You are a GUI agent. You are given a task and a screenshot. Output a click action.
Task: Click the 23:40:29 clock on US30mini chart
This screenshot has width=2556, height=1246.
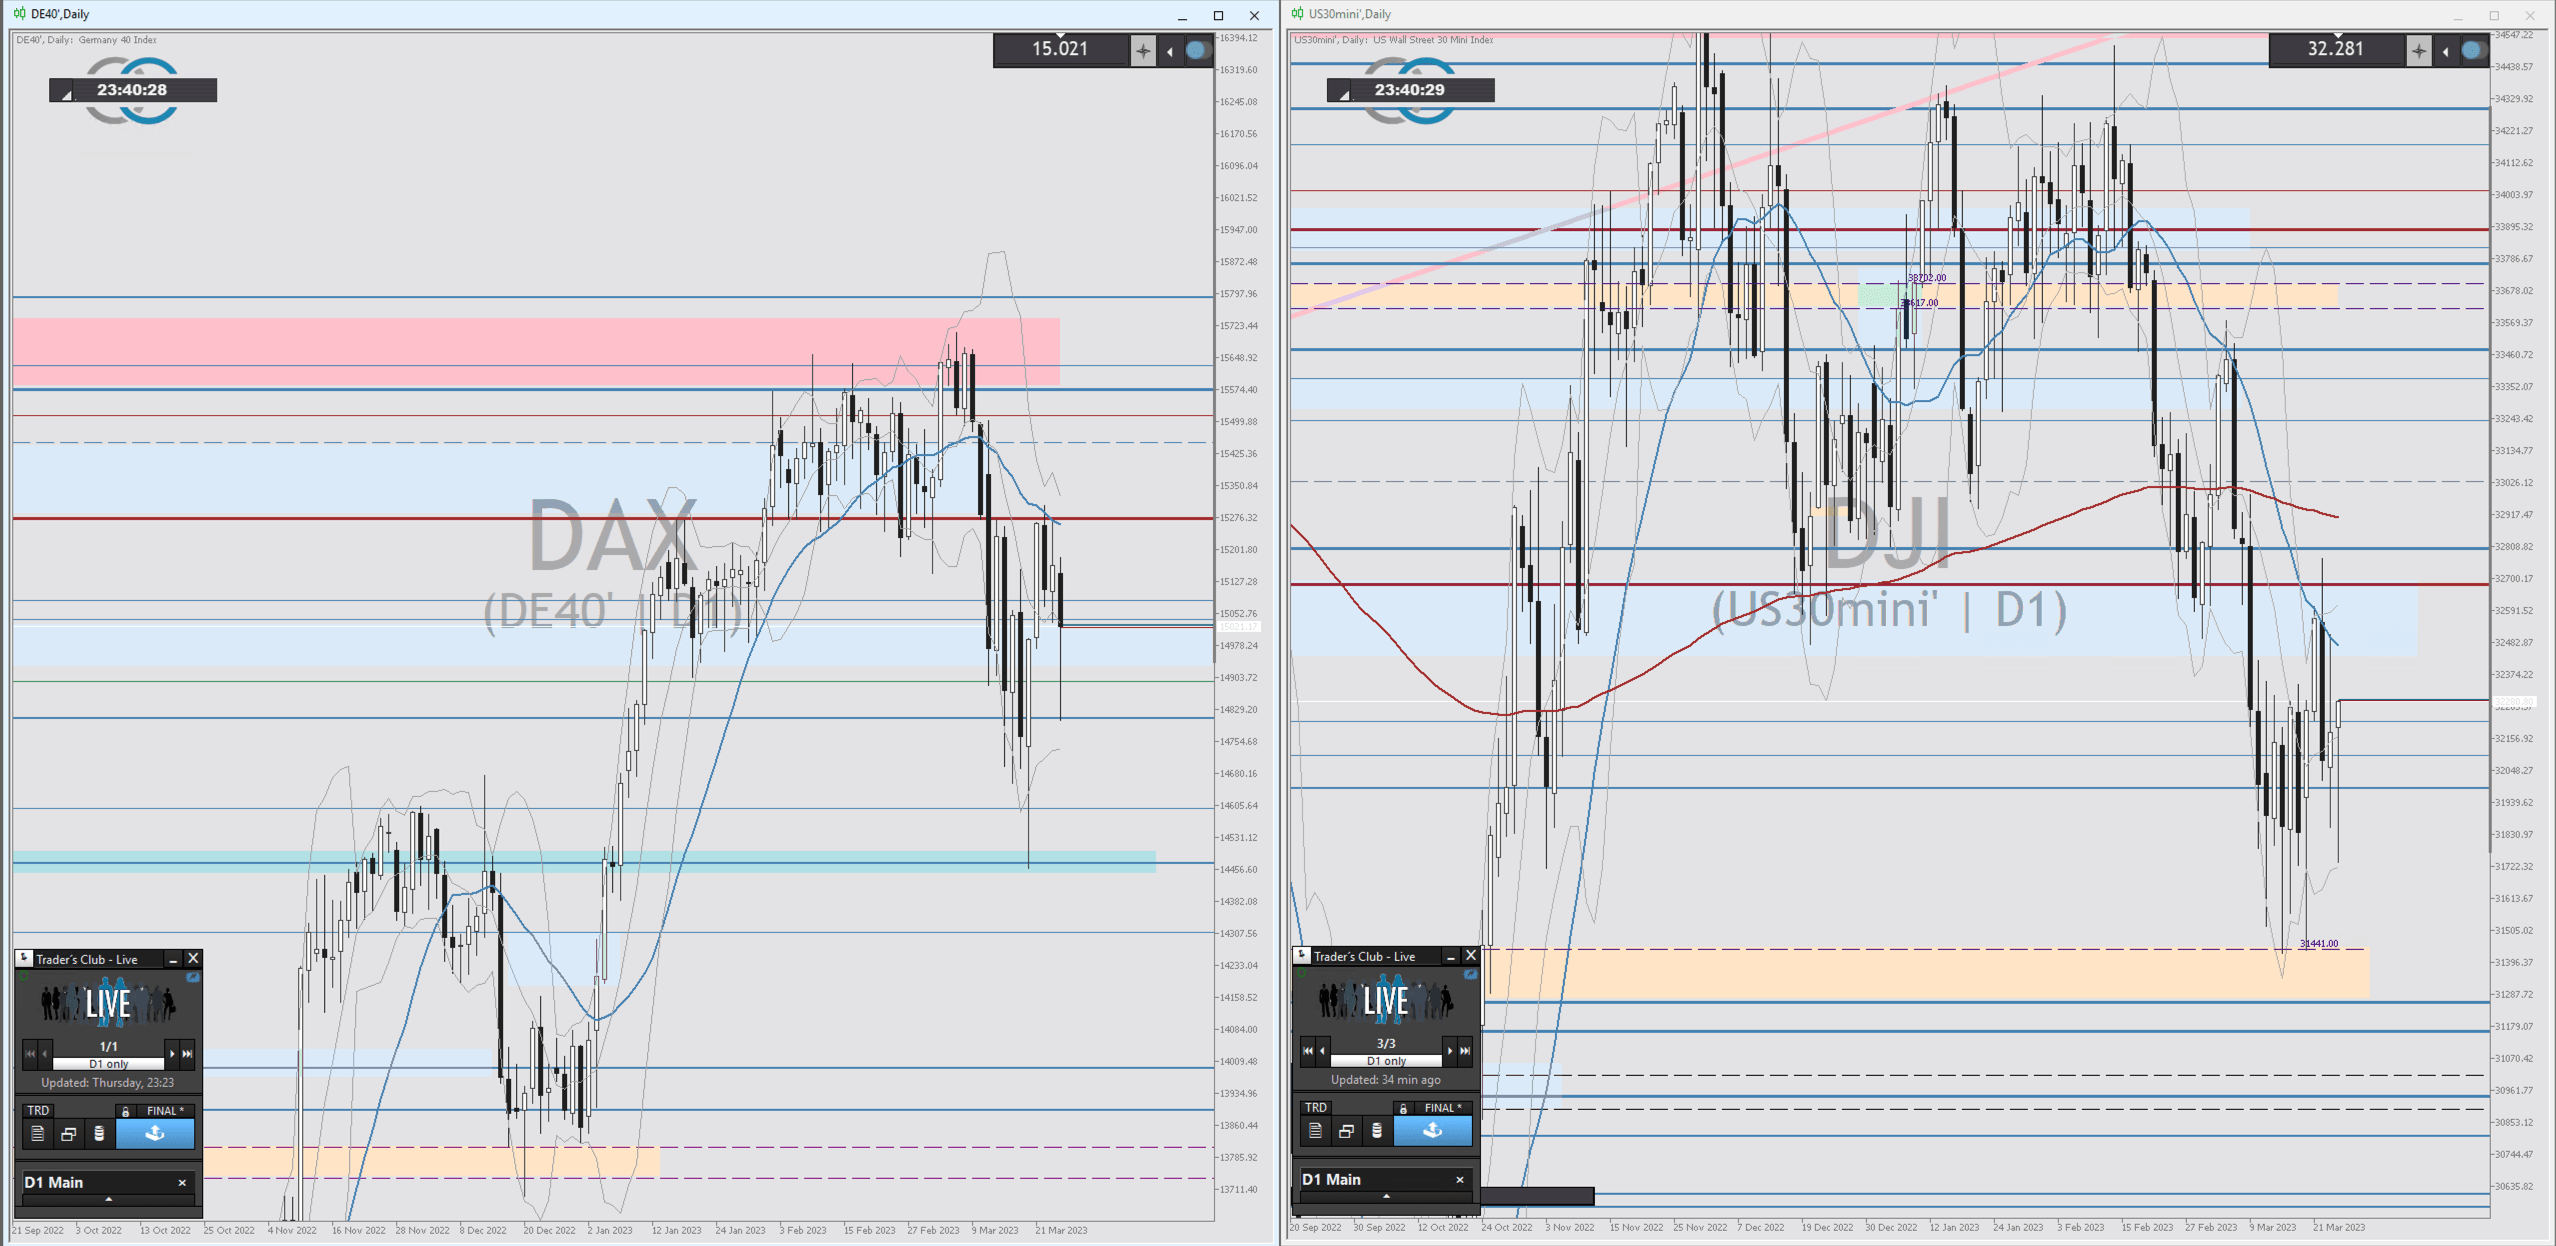coord(1410,90)
